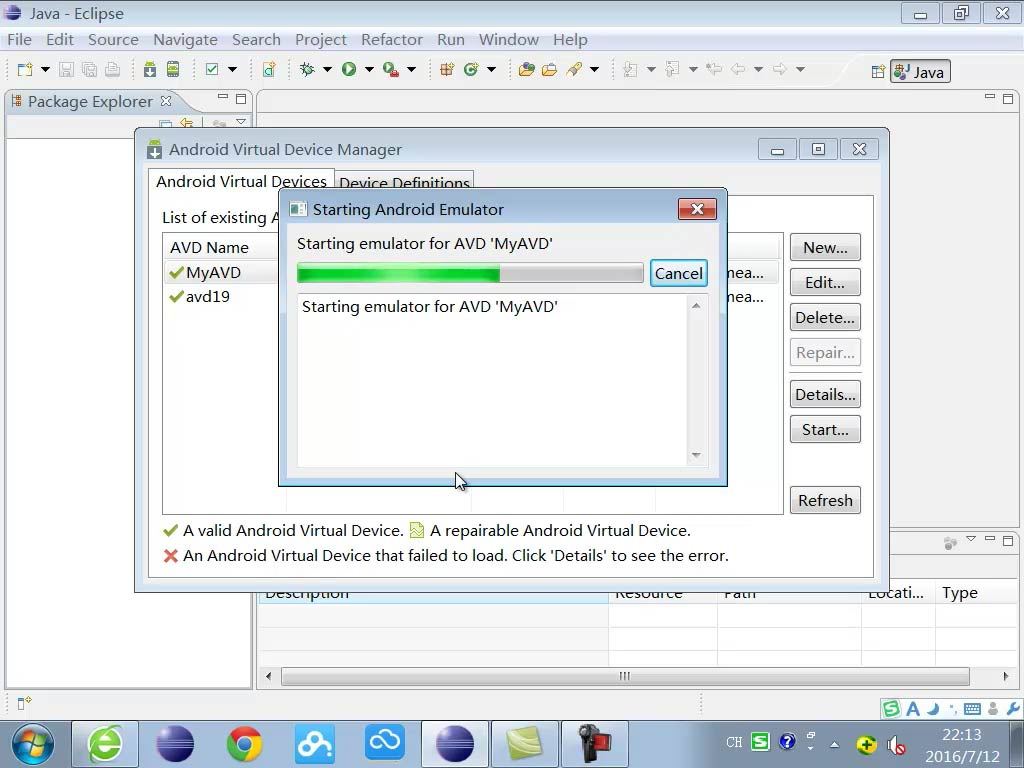Open the File menu

click(x=20, y=40)
